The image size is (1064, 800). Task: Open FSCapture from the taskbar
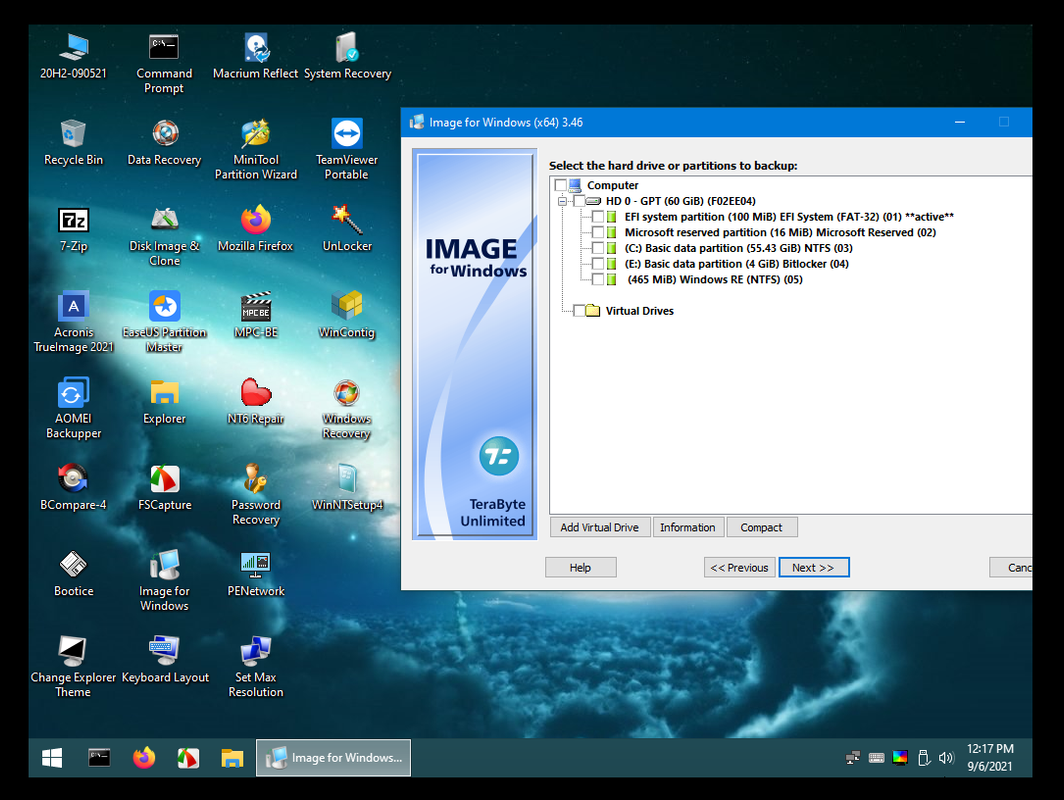pos(188,757)
